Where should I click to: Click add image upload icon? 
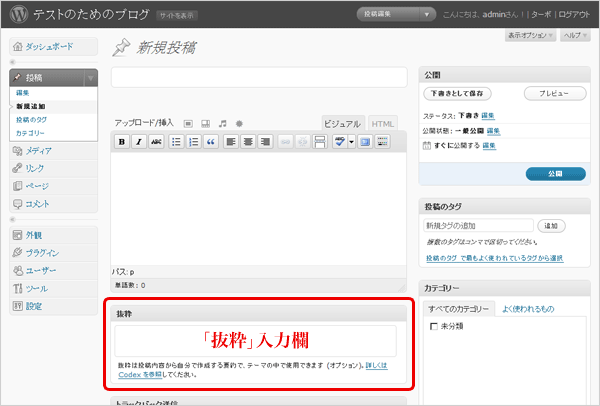[x=188, y=124]
